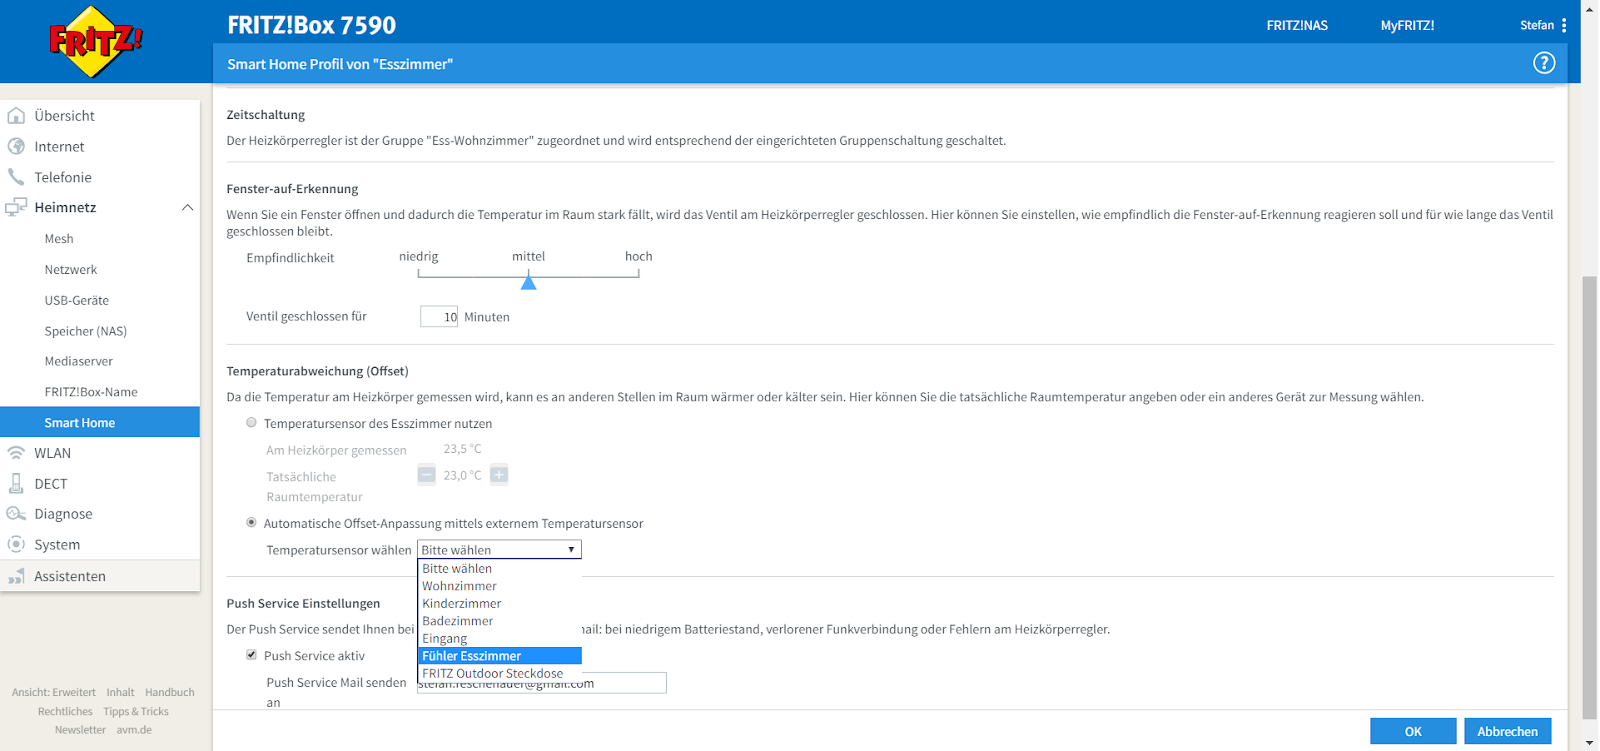The width and height of the screenshot is (1600, 751).
Task: Click the 'Ventil geschlossen für' minutes field
Action: tap(439, 317)
